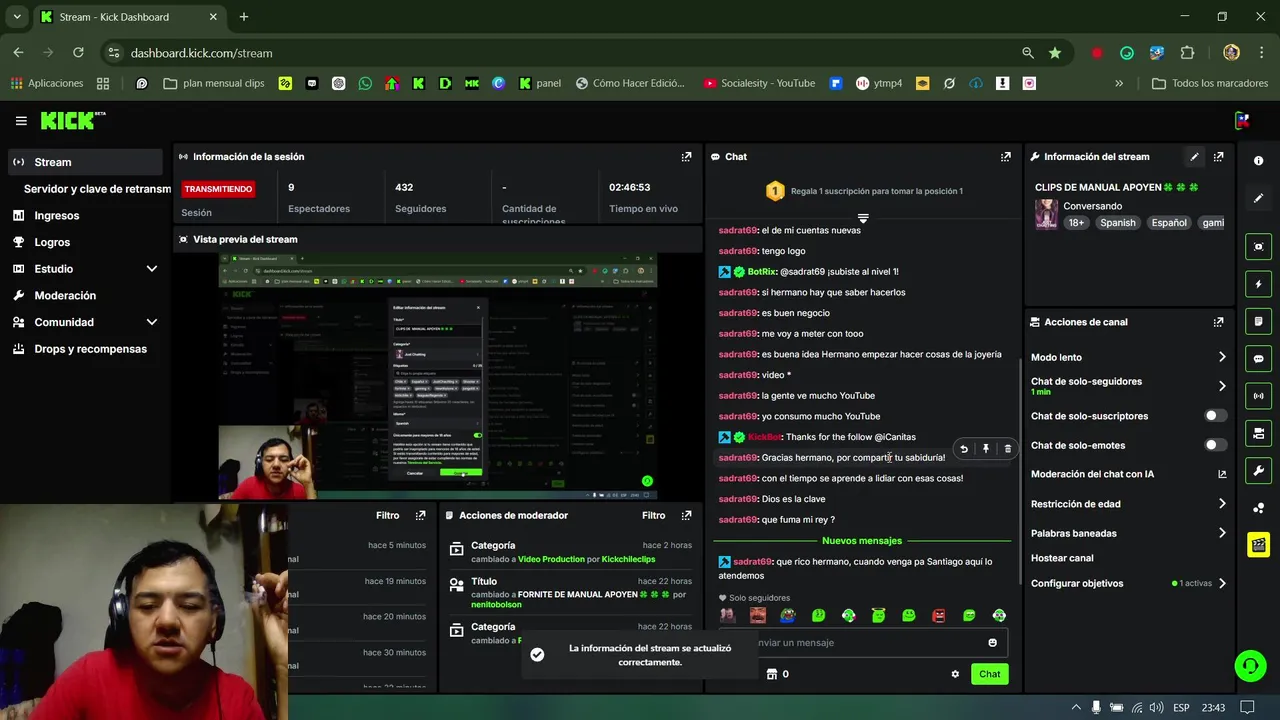Bookmark page with the star icon

point(1055,53)
